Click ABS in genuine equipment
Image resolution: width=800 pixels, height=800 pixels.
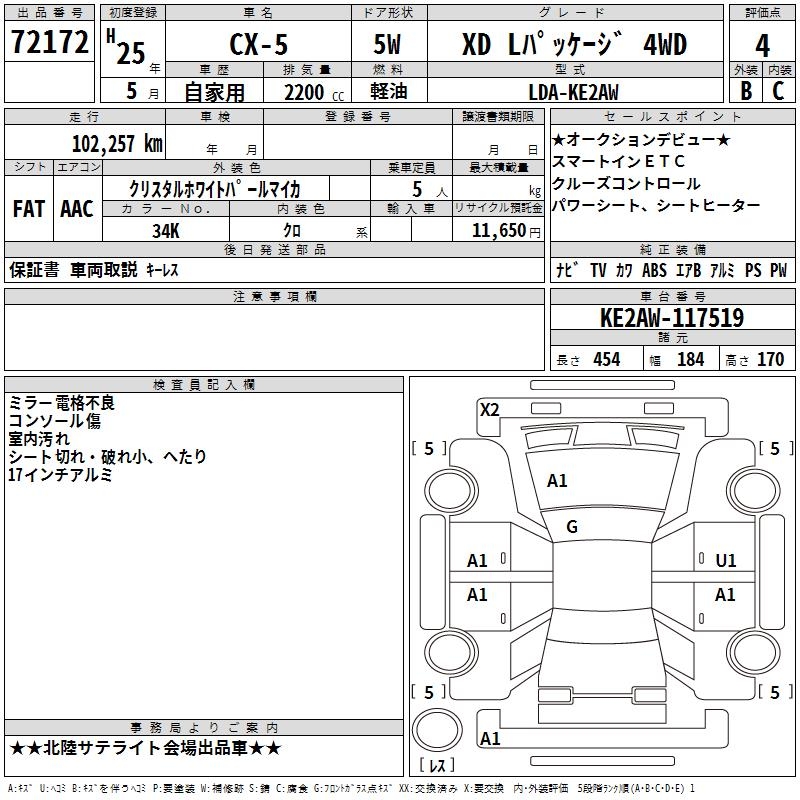654,270
